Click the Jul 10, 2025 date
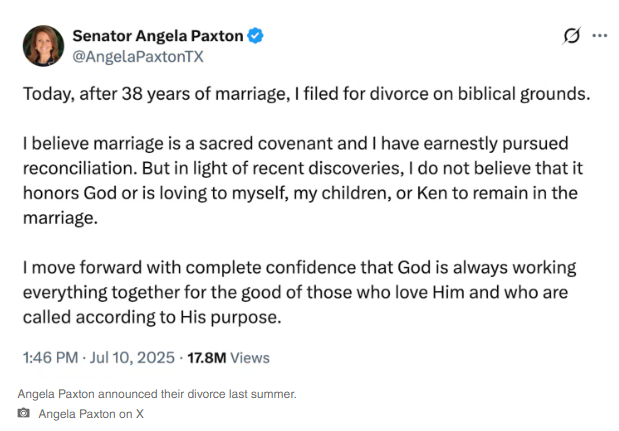Viewport: 619px width, 431px height. point(133,357)
